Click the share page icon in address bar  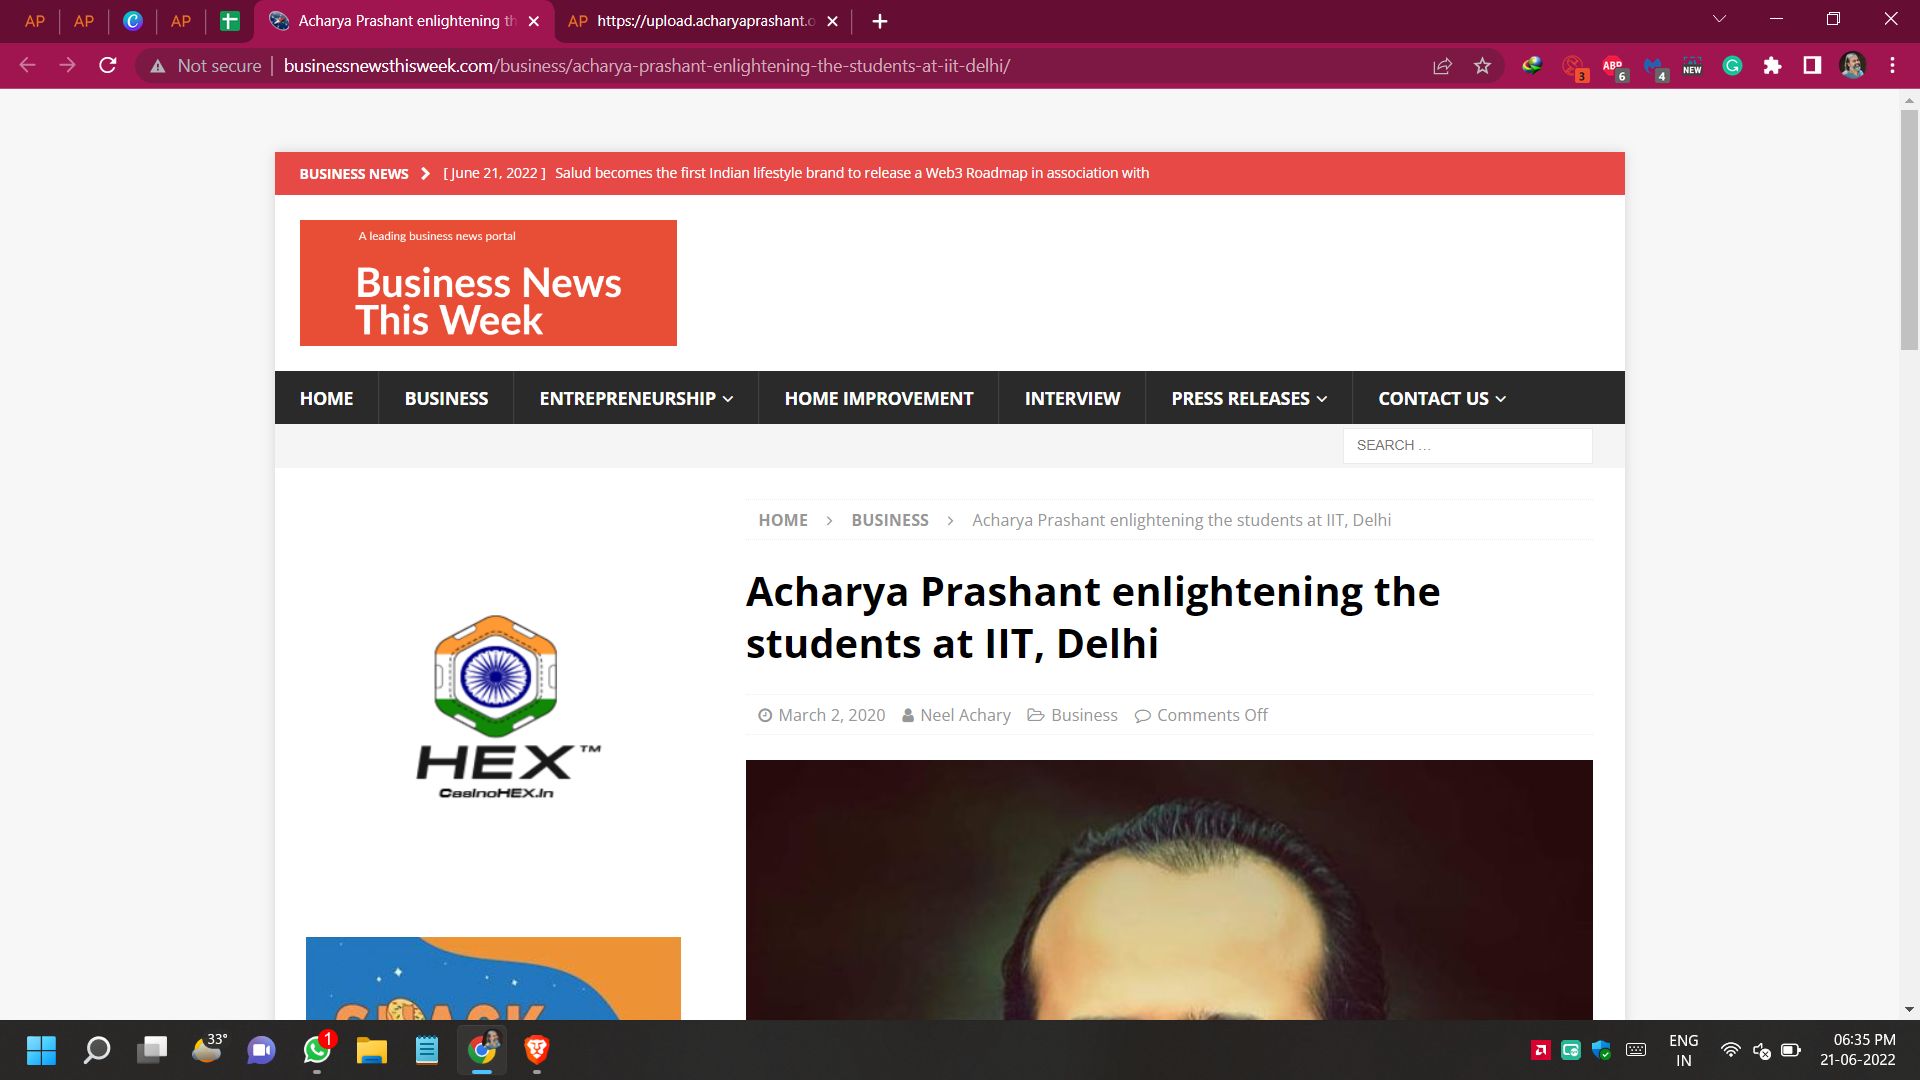[x=1442, y=66]
